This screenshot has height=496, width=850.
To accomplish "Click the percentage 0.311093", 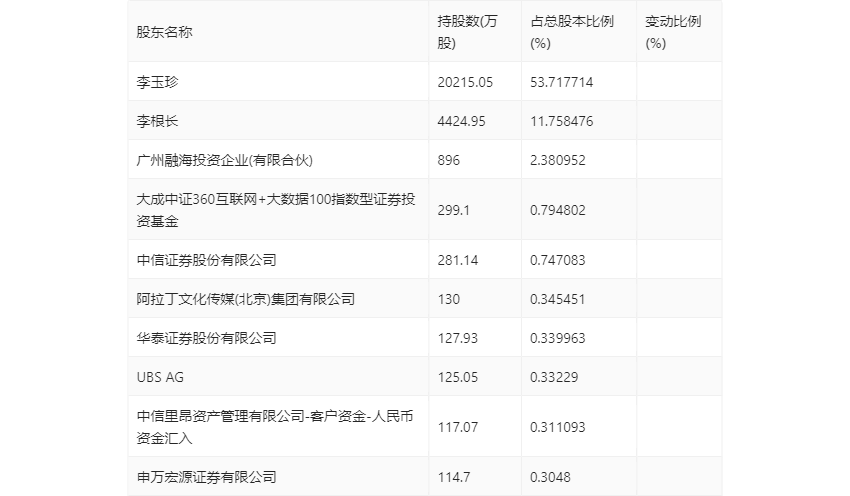I will 558,427.
